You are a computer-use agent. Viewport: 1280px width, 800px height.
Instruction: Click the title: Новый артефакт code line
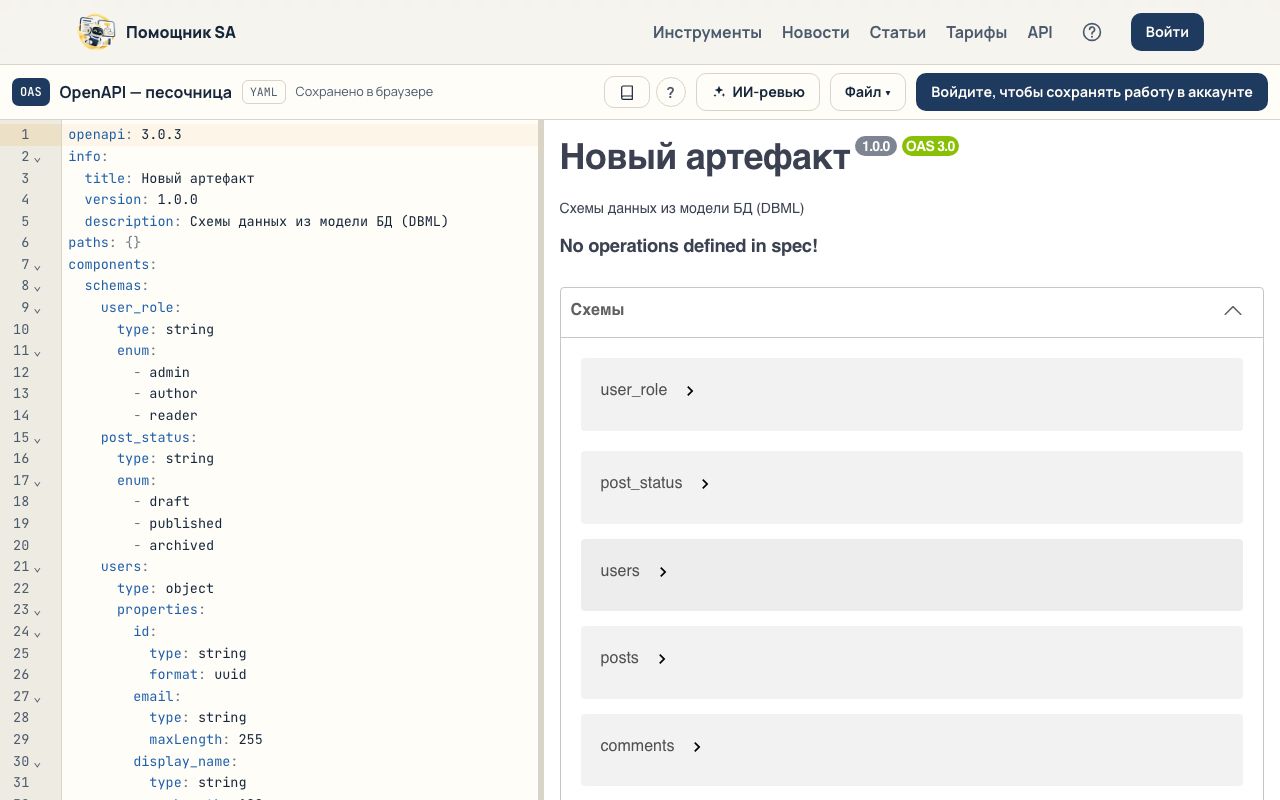(169, 178)
